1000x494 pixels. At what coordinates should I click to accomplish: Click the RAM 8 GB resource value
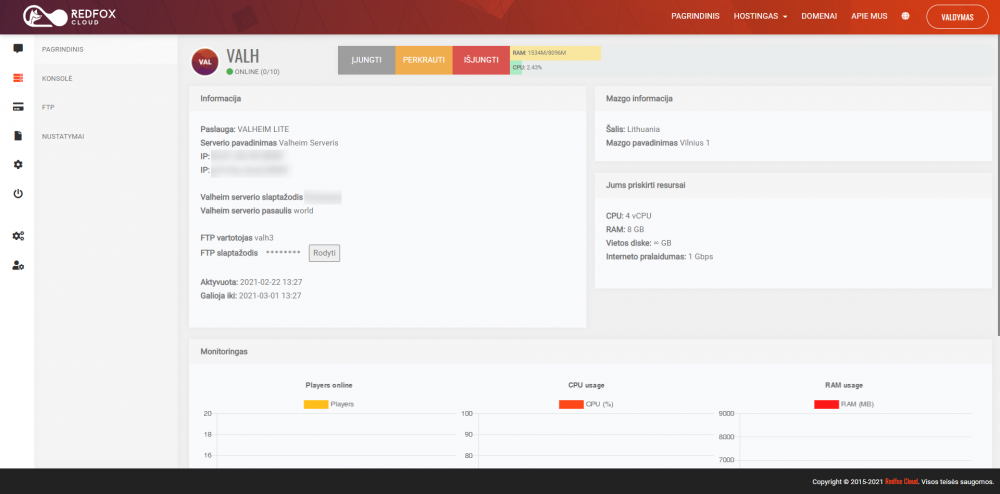point(635,229)
